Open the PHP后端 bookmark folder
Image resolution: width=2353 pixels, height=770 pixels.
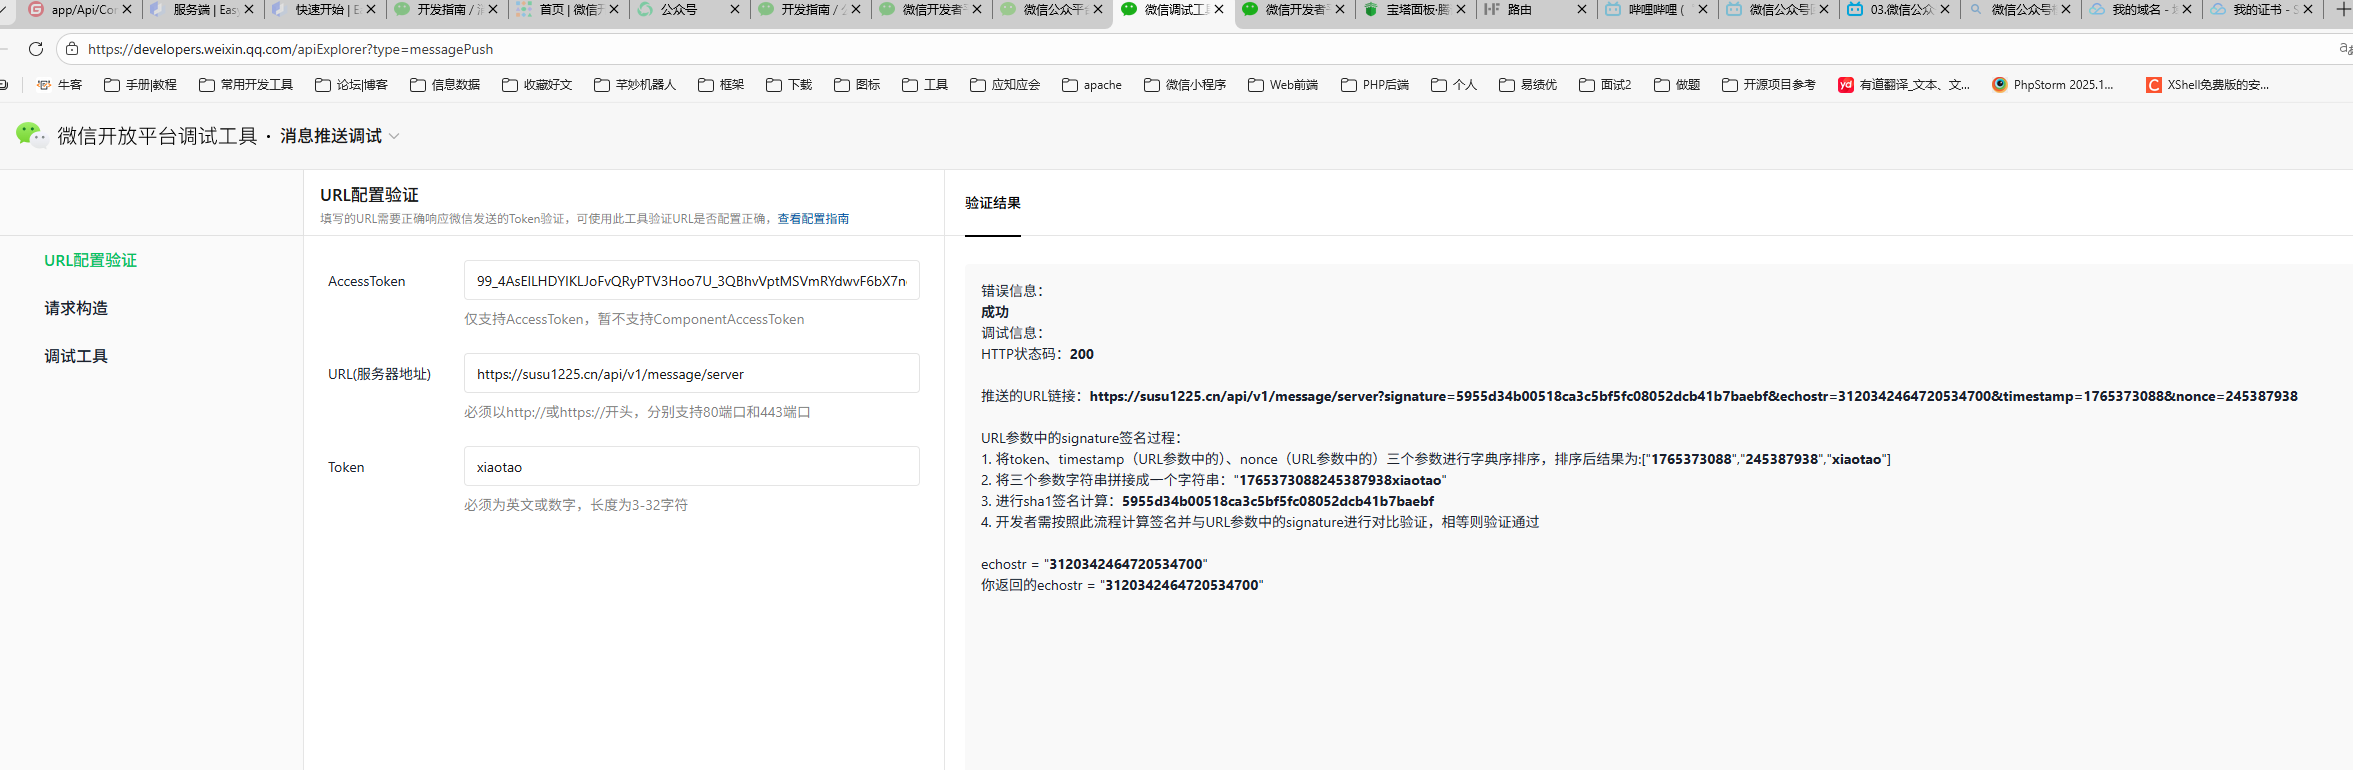tap(1375, 85)
